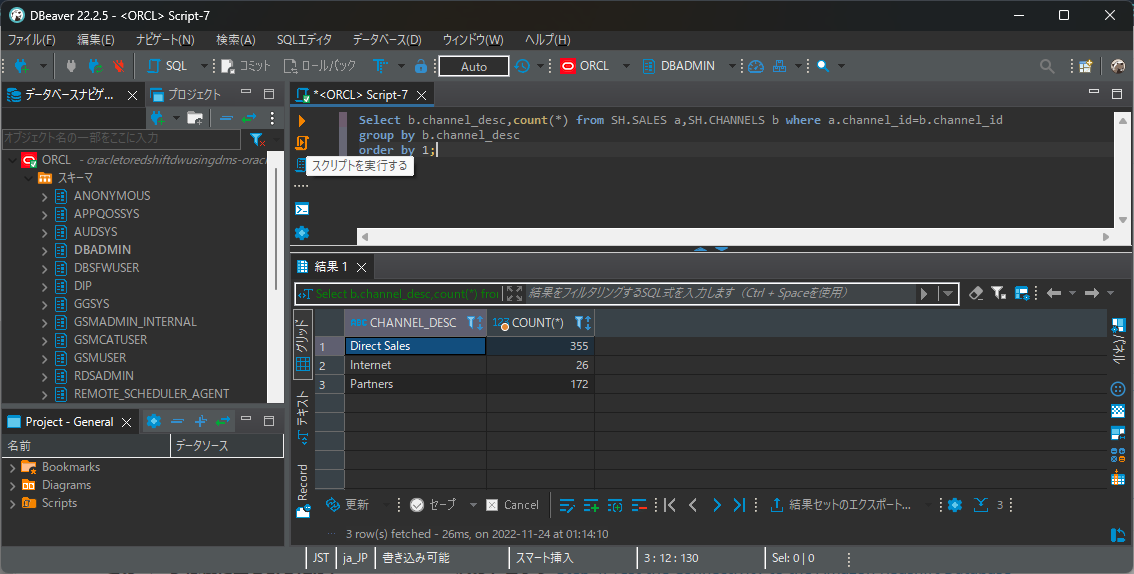Click the 更新 refresh button
Screen dimensions: 1134x574
(348, 505)
